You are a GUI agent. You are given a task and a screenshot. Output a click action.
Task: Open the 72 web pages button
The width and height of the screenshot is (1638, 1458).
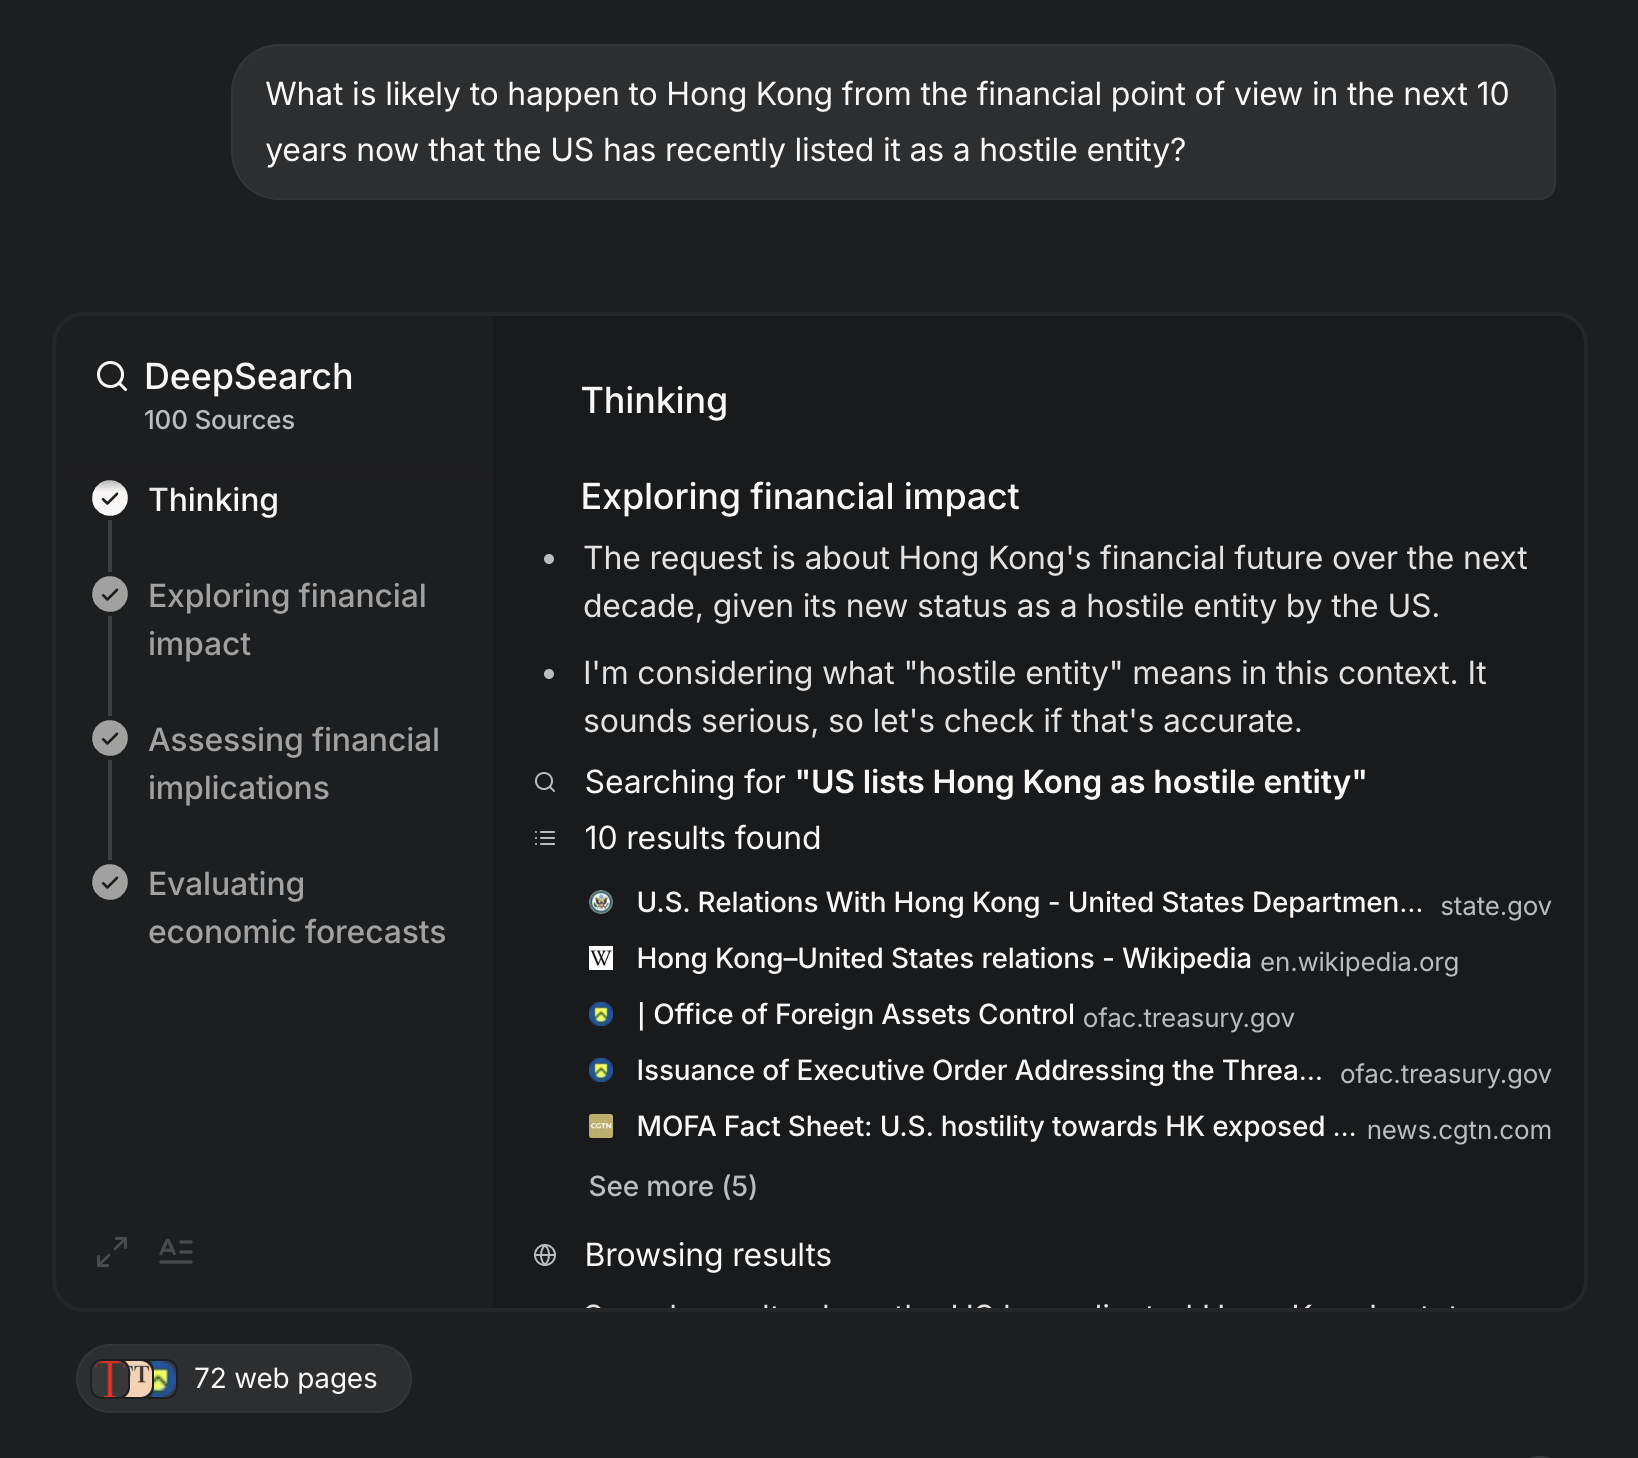pyautogui.click(x=244, y=1379)
